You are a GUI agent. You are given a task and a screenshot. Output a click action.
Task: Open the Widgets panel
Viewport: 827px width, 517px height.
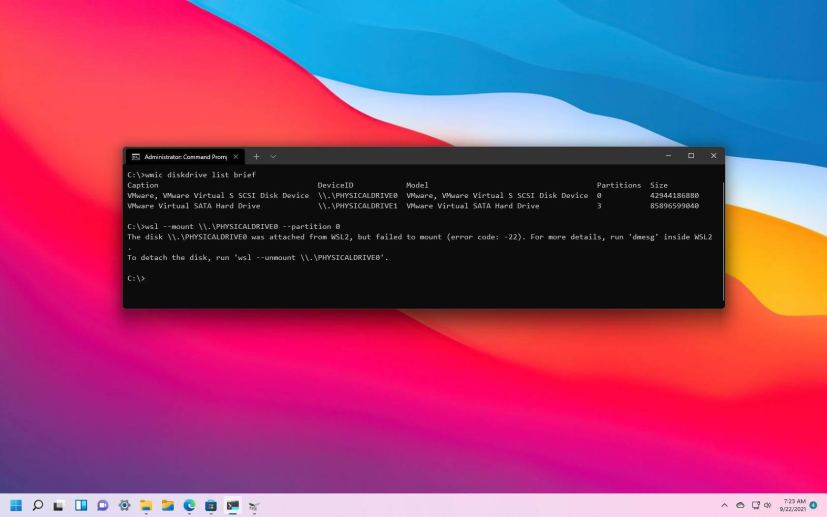pyautogui.click(x=81, y=505)
